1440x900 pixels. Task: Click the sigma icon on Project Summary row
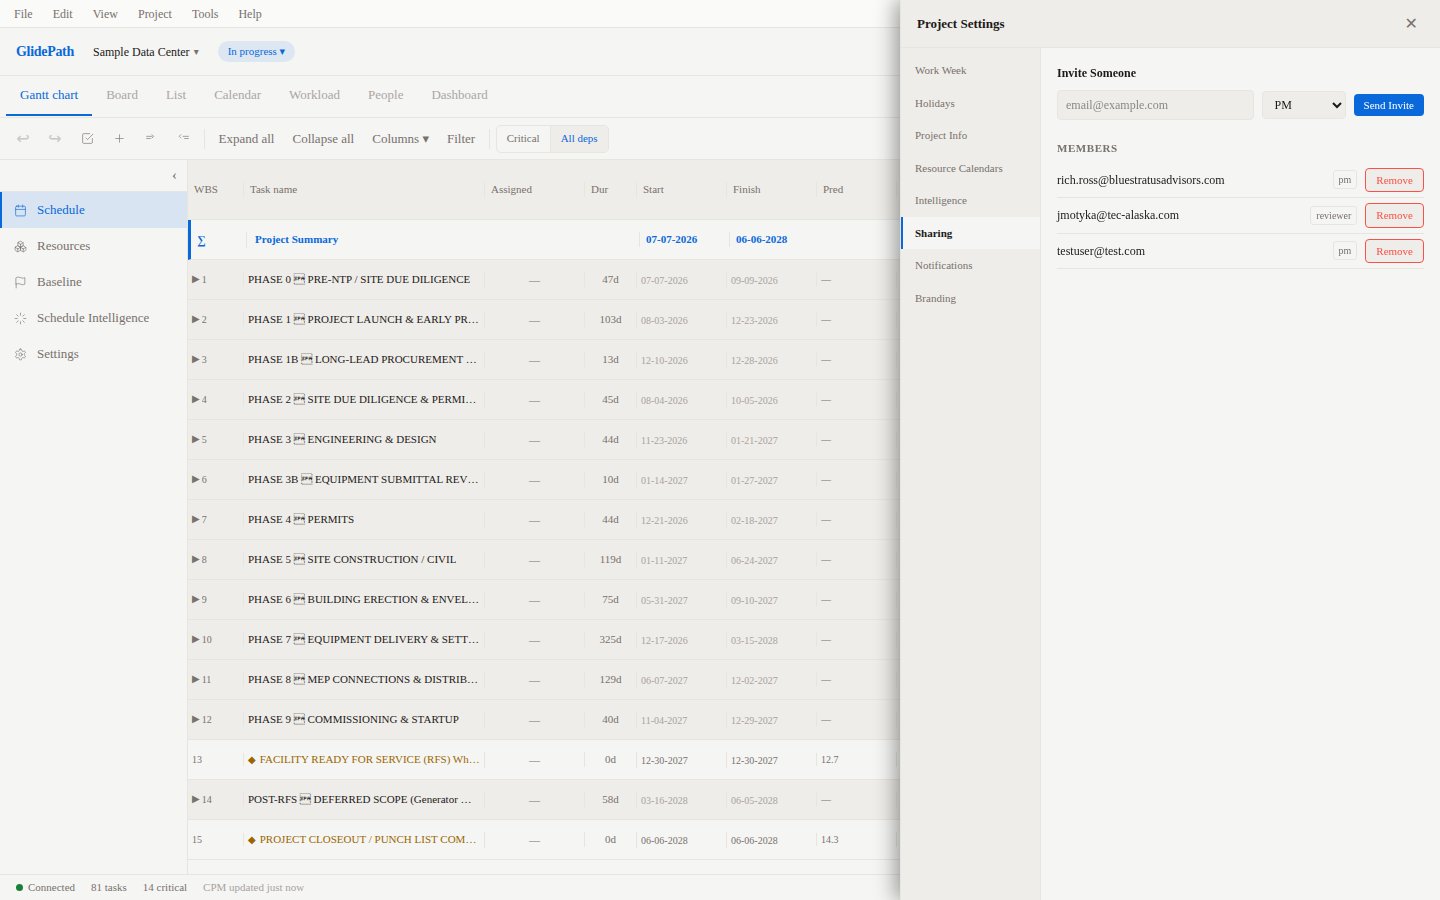(201, 240)
